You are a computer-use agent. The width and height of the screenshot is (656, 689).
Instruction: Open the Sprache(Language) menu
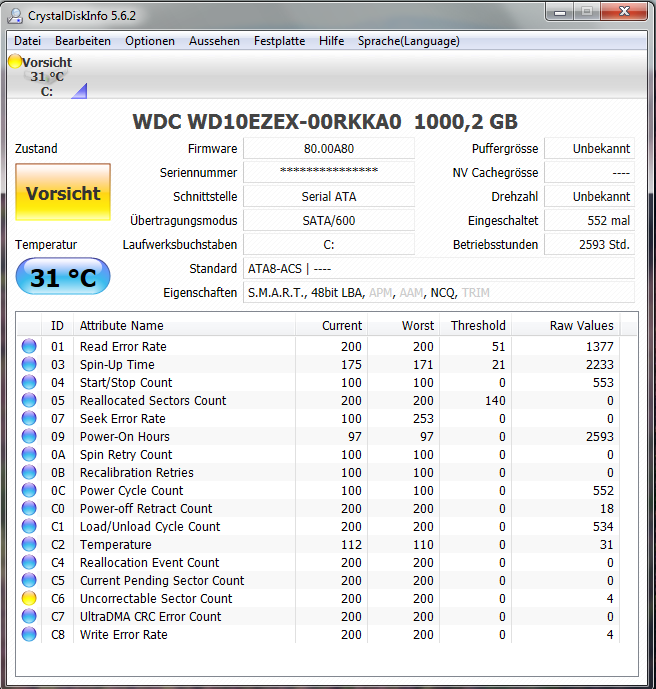point(409,41)
